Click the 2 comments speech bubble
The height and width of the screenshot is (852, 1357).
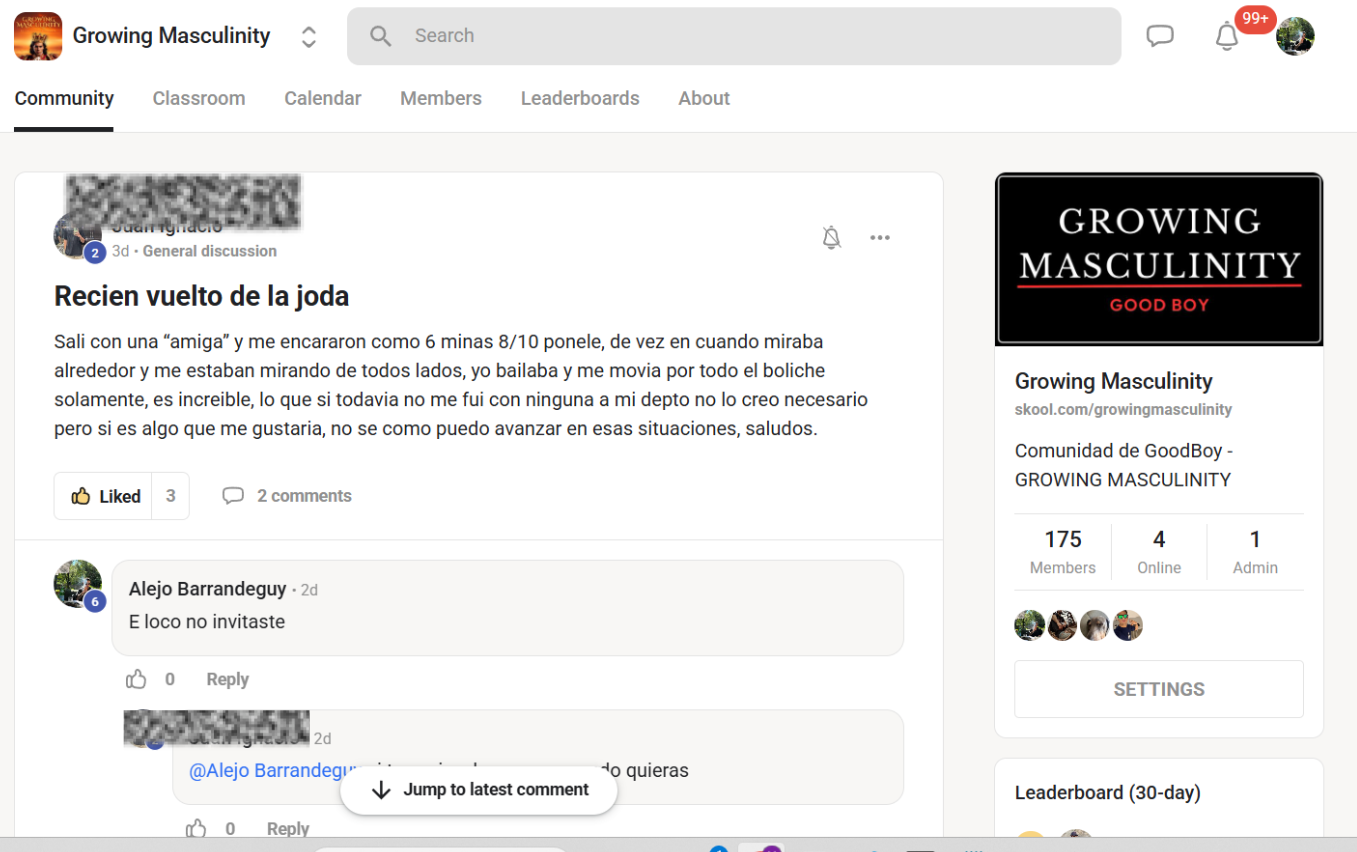click(x=233, y=496)
